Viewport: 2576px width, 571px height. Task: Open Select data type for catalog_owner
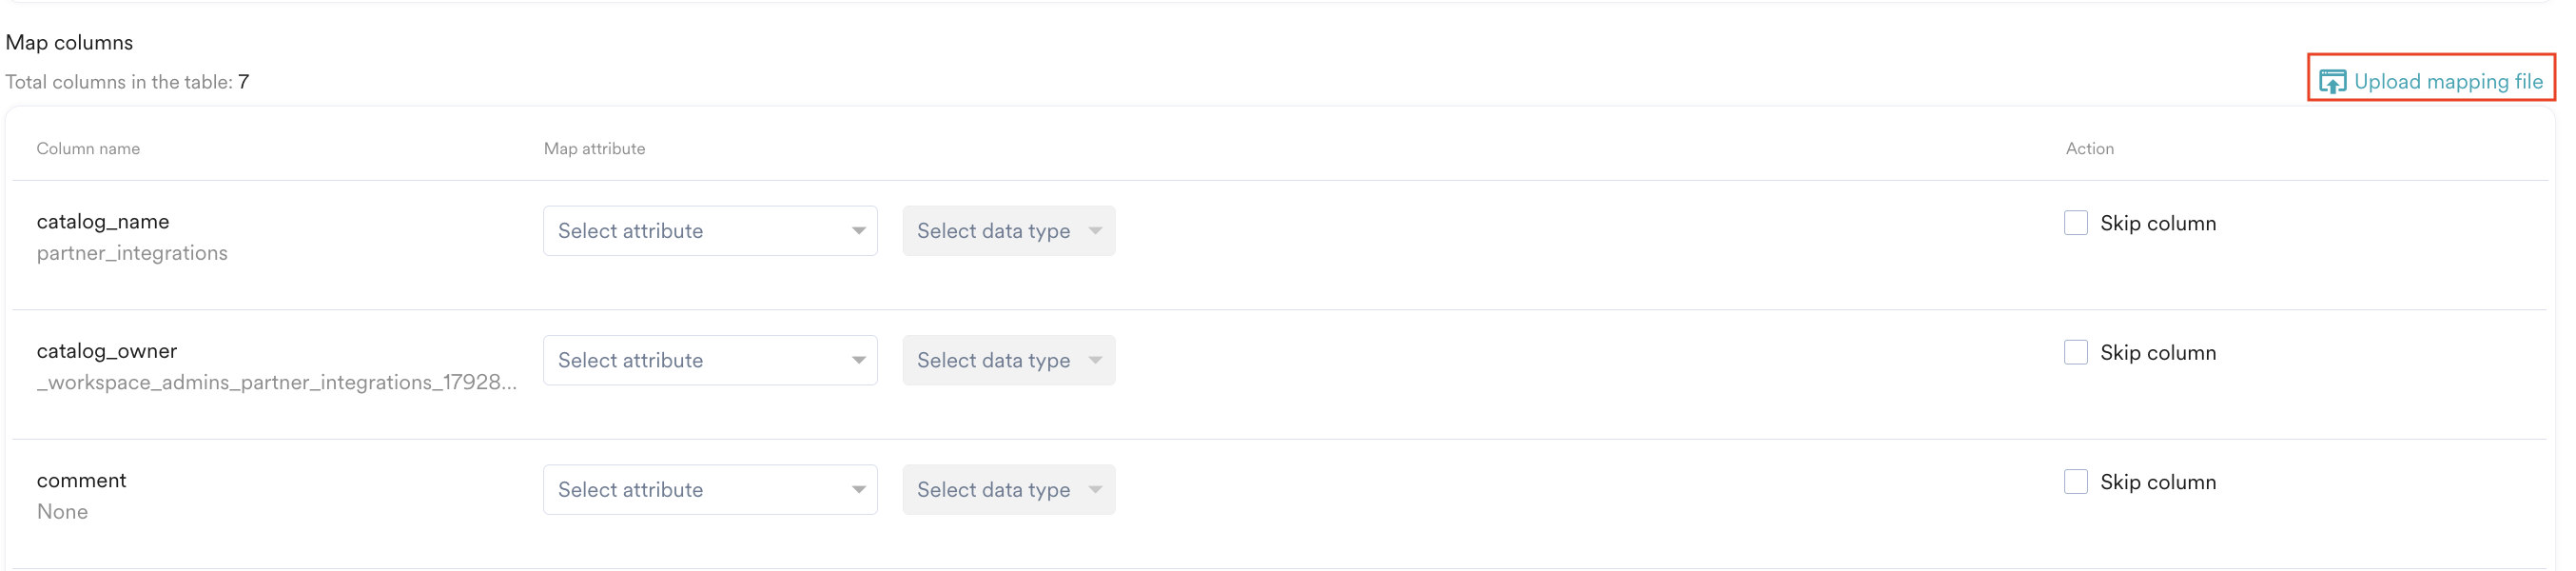pyautogui.click(x=1008, y=360)
